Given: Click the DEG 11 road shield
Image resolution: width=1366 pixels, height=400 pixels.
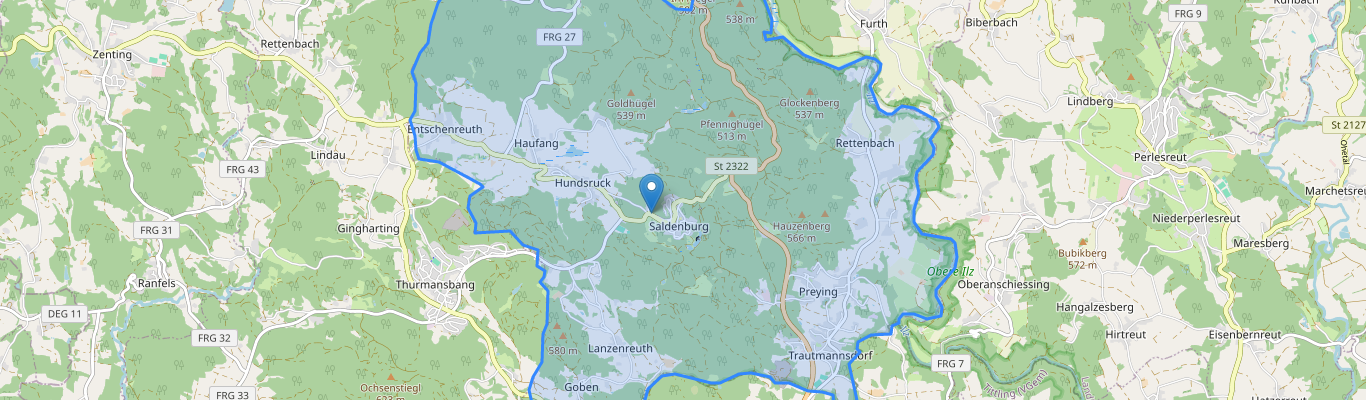Looking at the screenshot, I should pos(64,314).
